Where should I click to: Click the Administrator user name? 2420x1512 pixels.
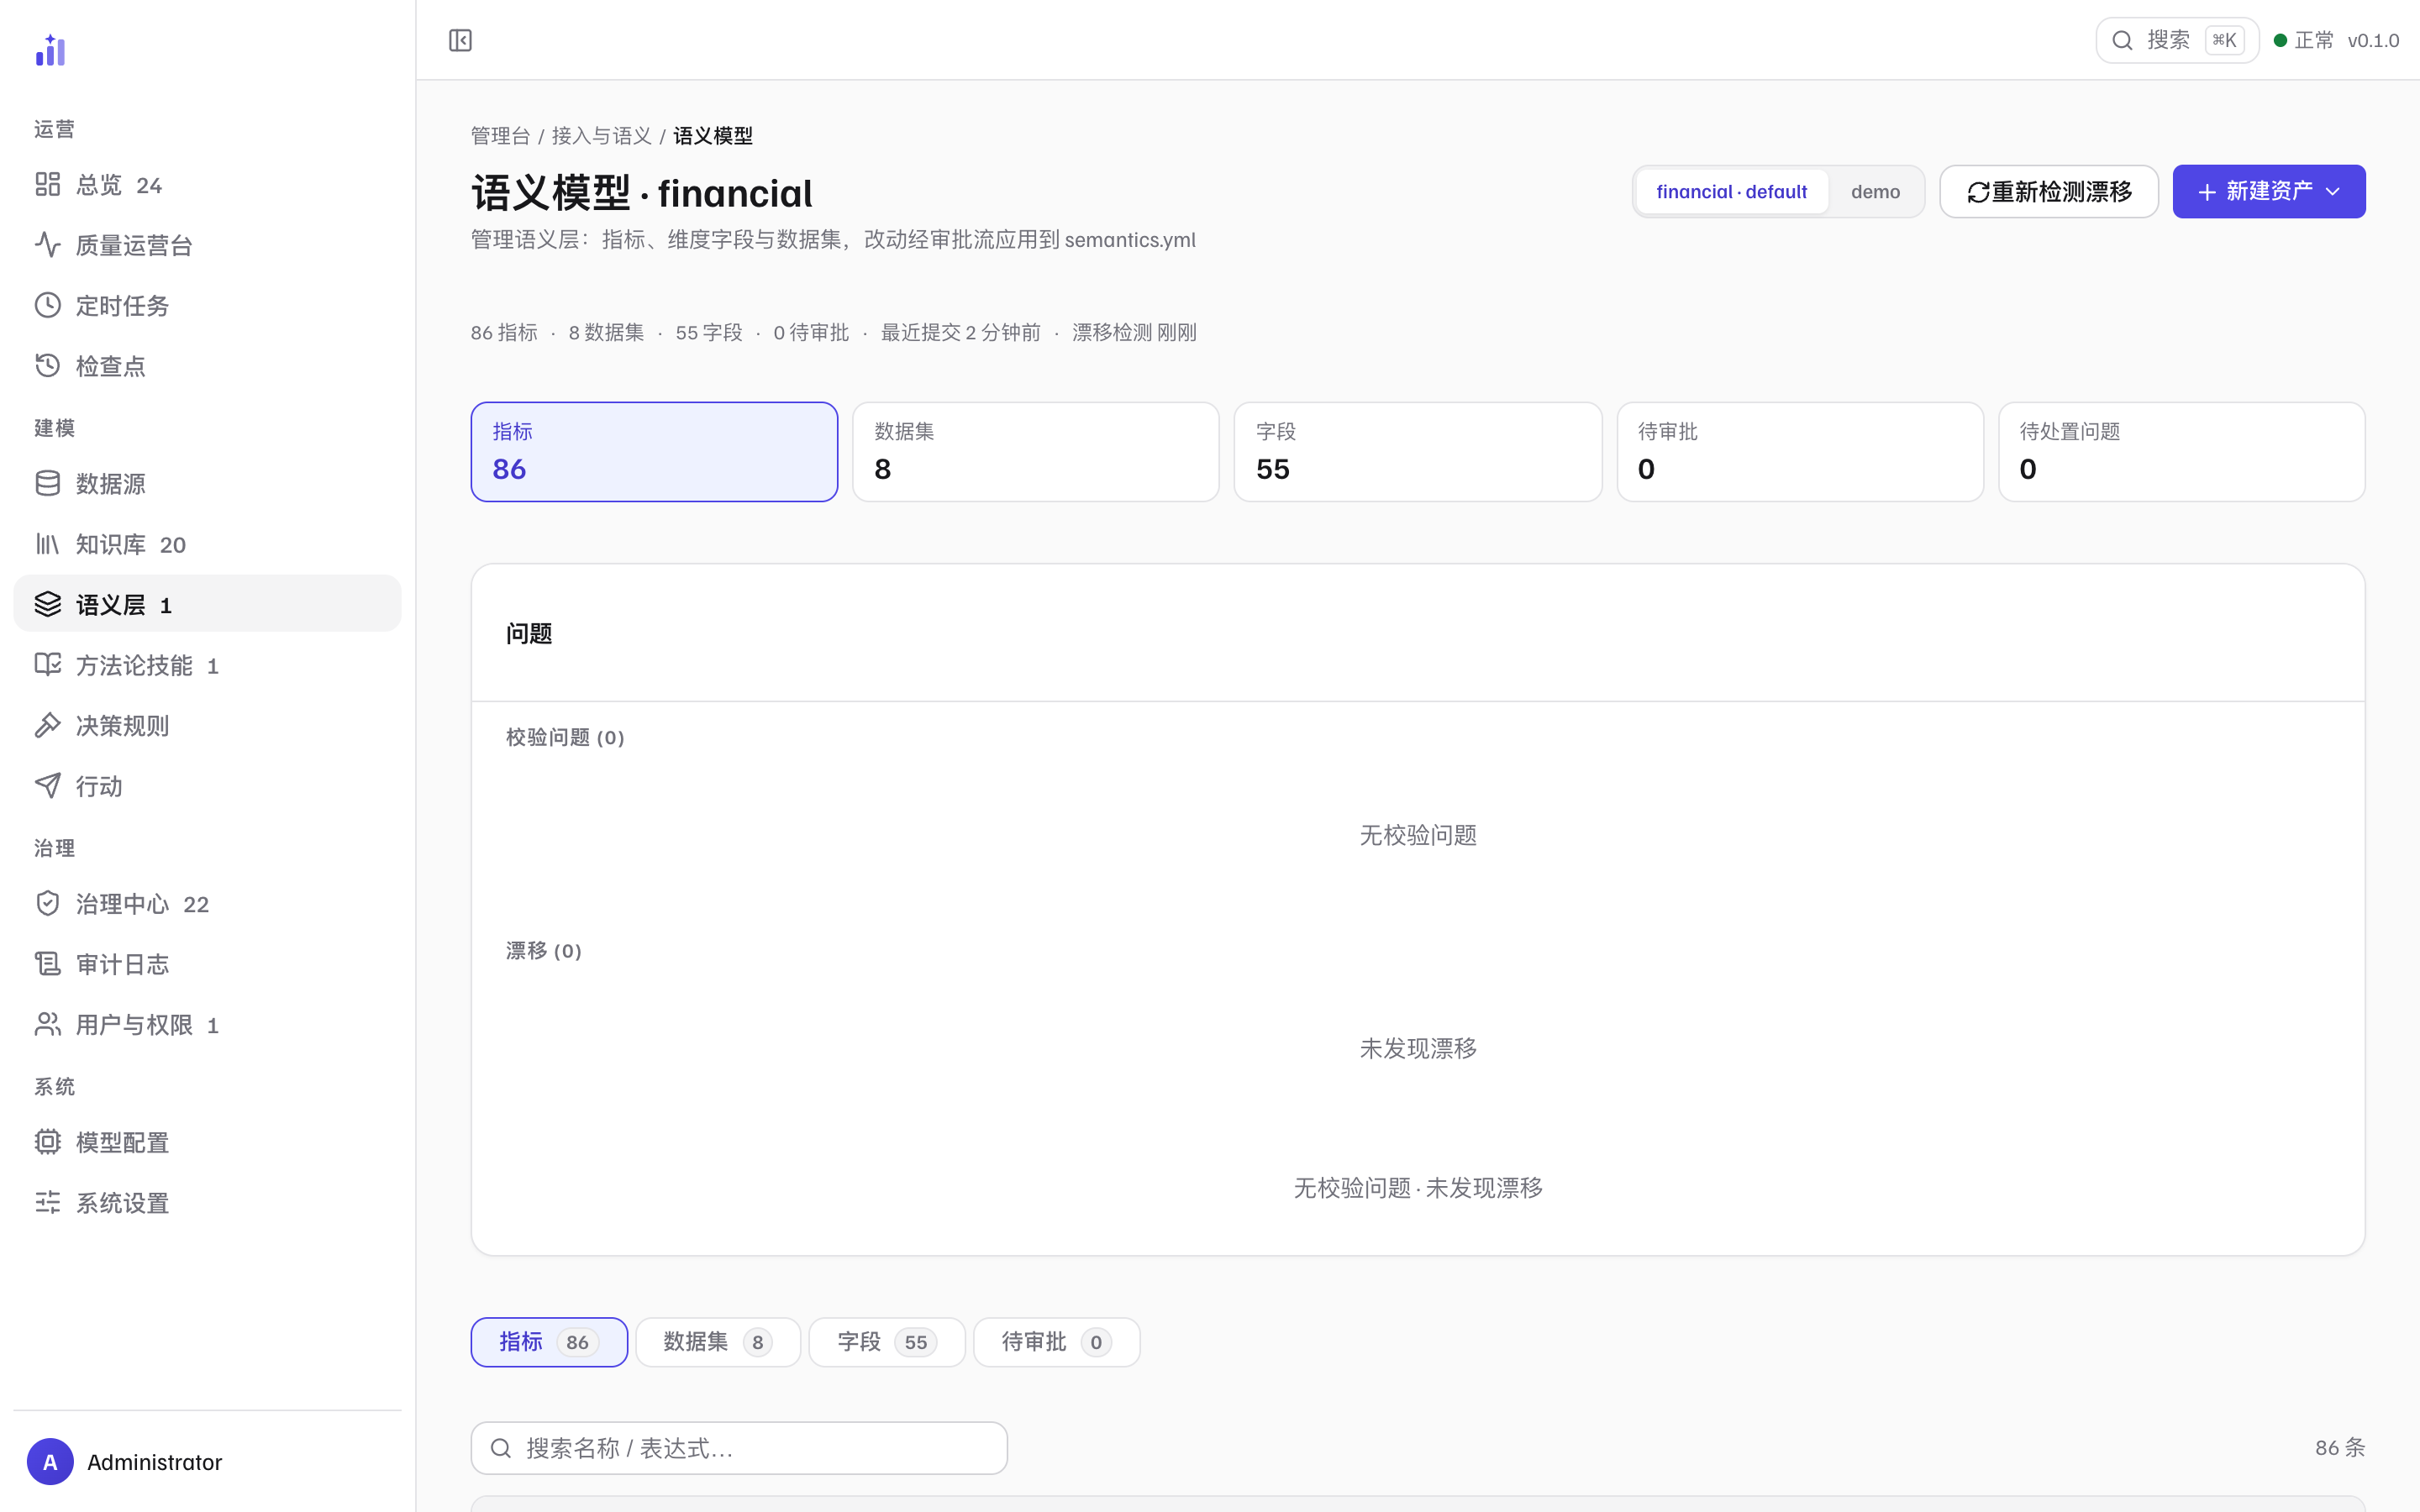pyautogui.click(x=154, y=1462)
